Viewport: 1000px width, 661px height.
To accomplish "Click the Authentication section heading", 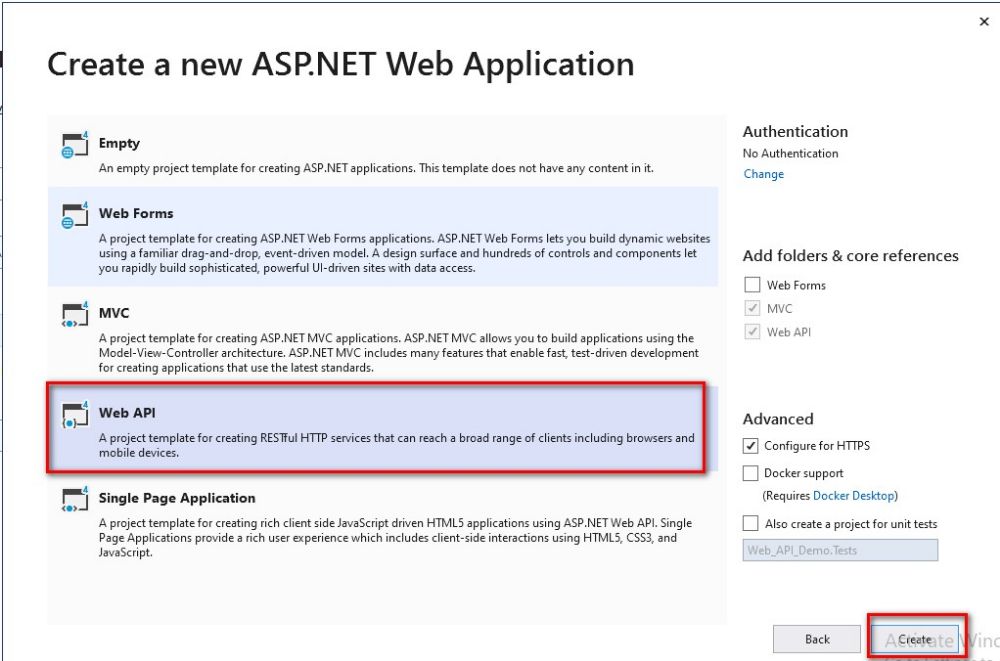I will click(x=795, y=131).
